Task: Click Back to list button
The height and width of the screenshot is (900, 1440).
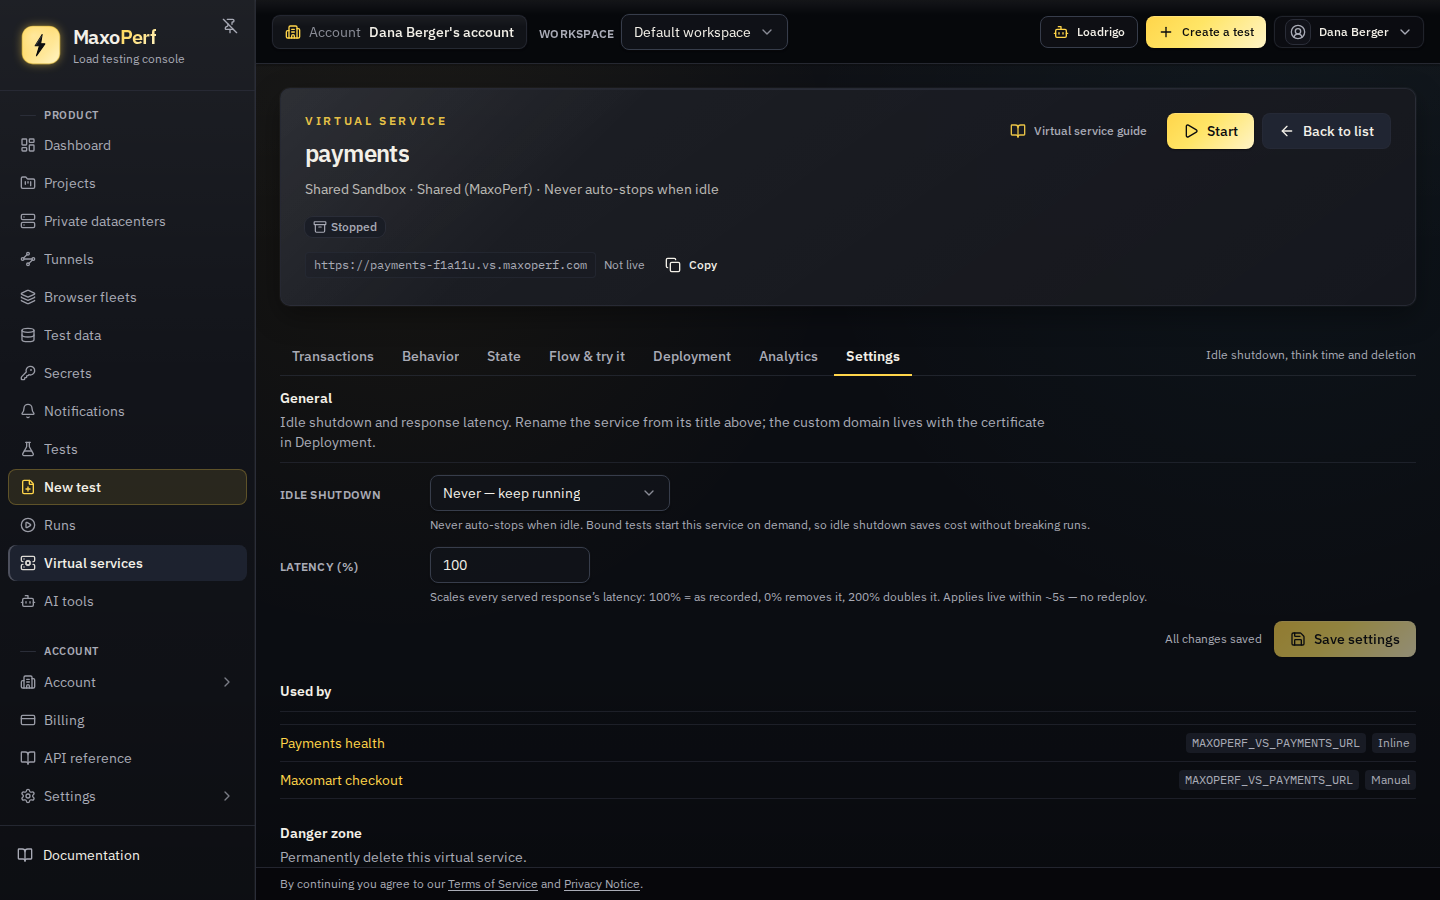Action: (1326, 131)
